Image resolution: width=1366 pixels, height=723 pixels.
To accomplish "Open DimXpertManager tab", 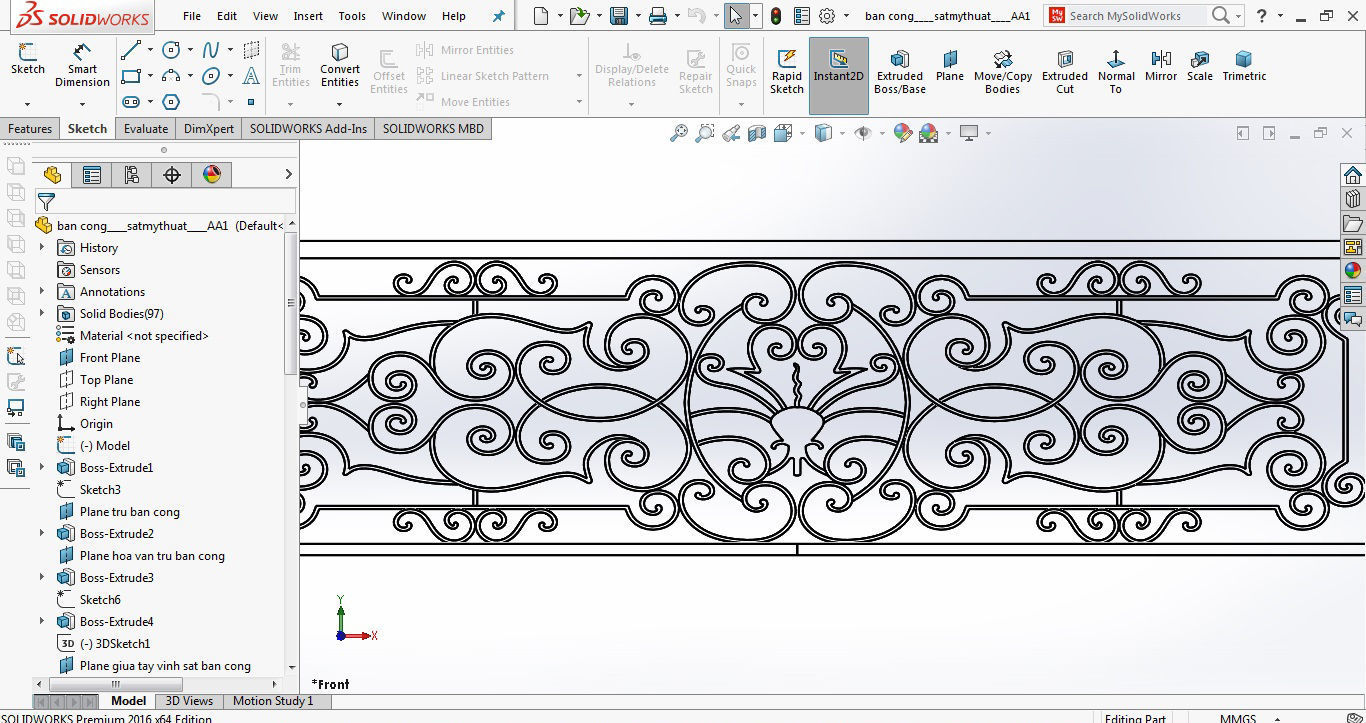I will click(x=172, y=175).
